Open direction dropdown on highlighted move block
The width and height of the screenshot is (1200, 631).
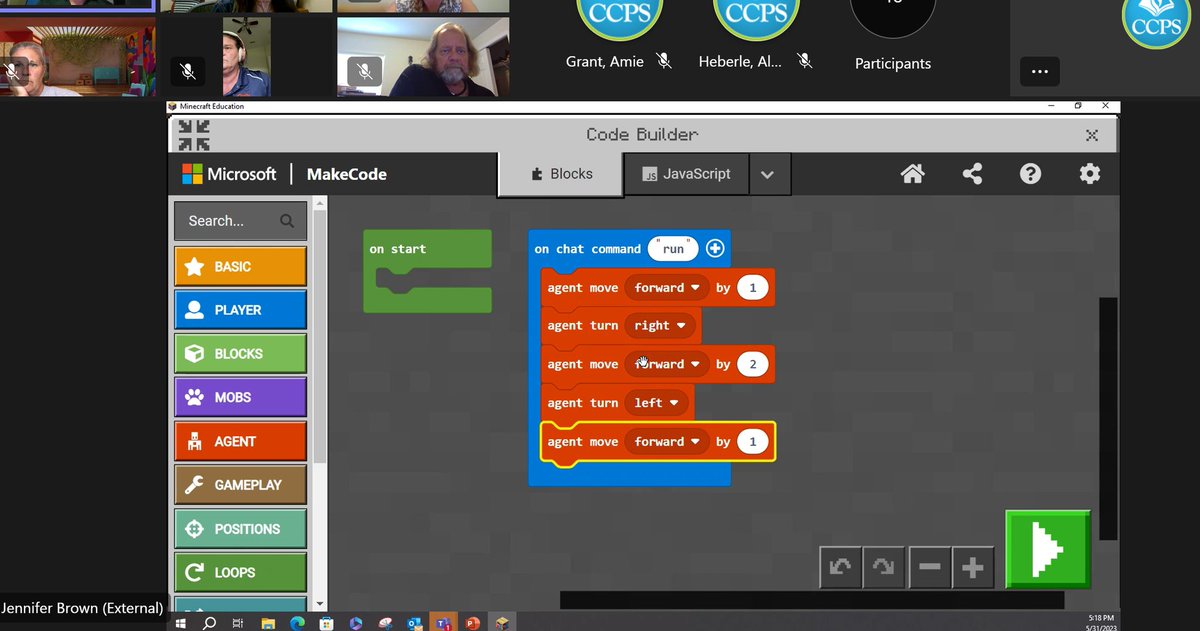pyautogui.click(x=667, y=442)
